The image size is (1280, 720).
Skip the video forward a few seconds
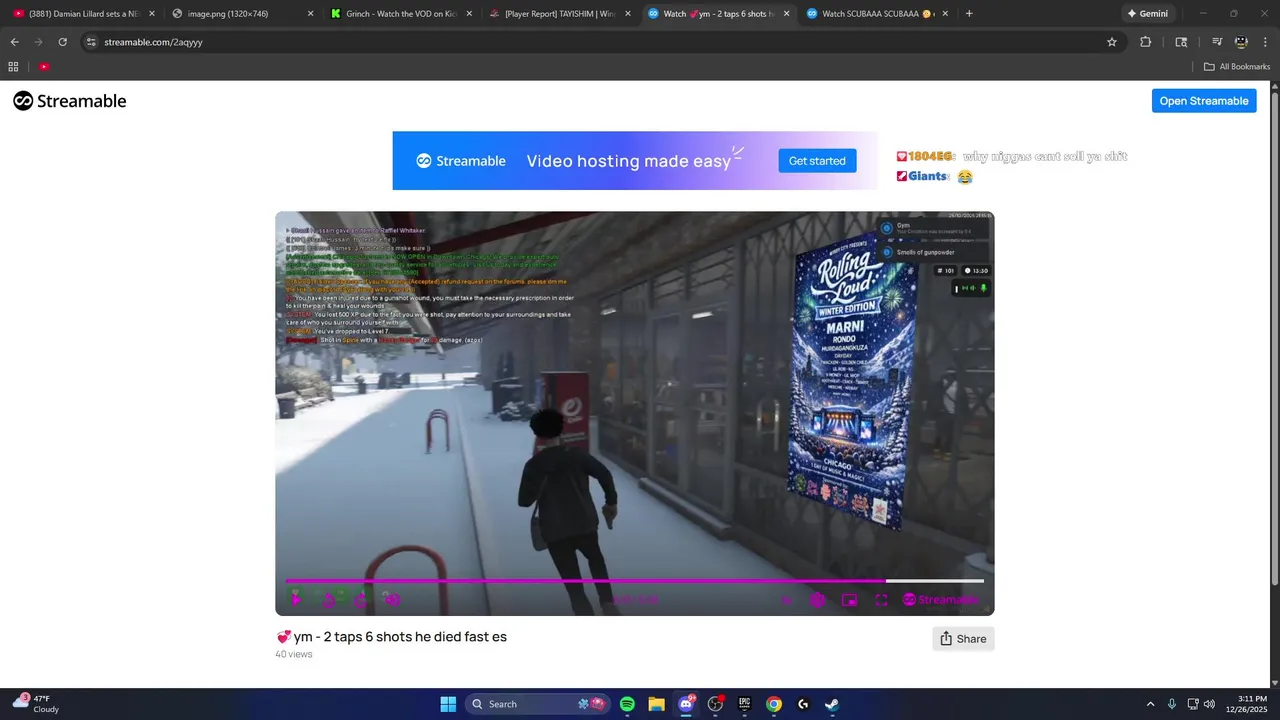click(360, 600)
